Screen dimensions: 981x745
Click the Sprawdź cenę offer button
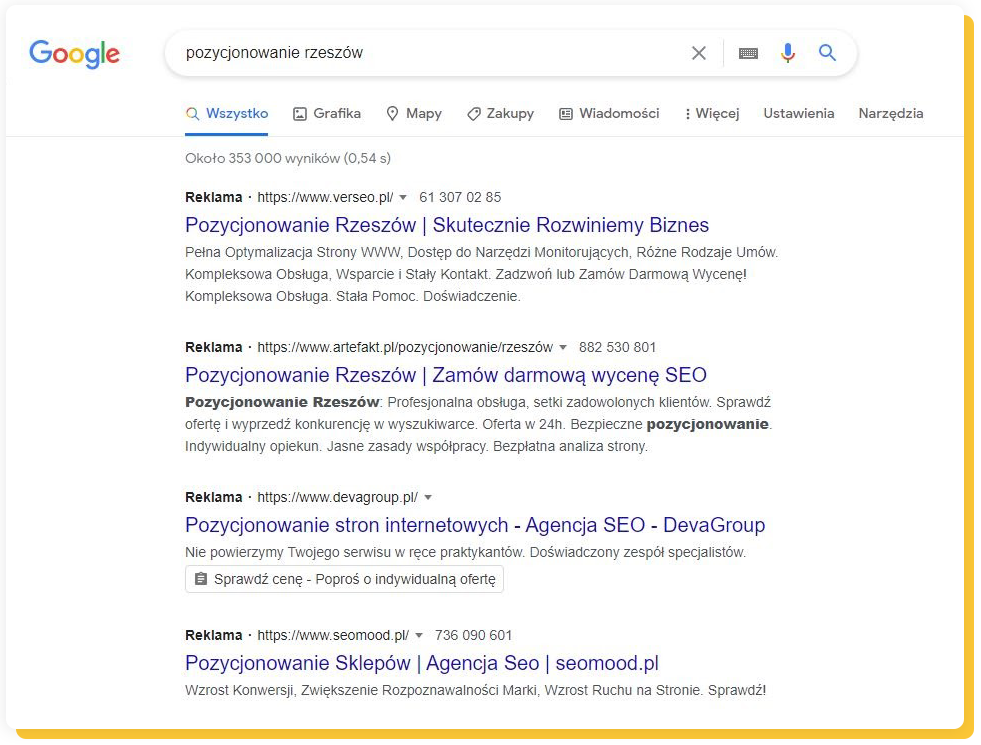coord(344,578)
